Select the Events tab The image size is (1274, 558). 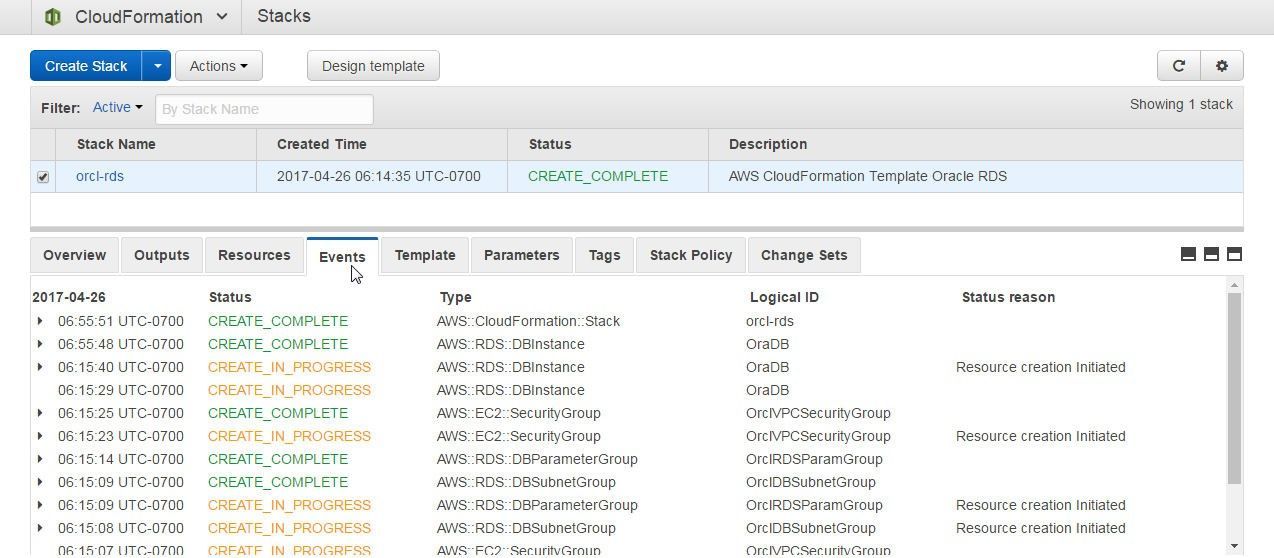click(x=342, y=256)
